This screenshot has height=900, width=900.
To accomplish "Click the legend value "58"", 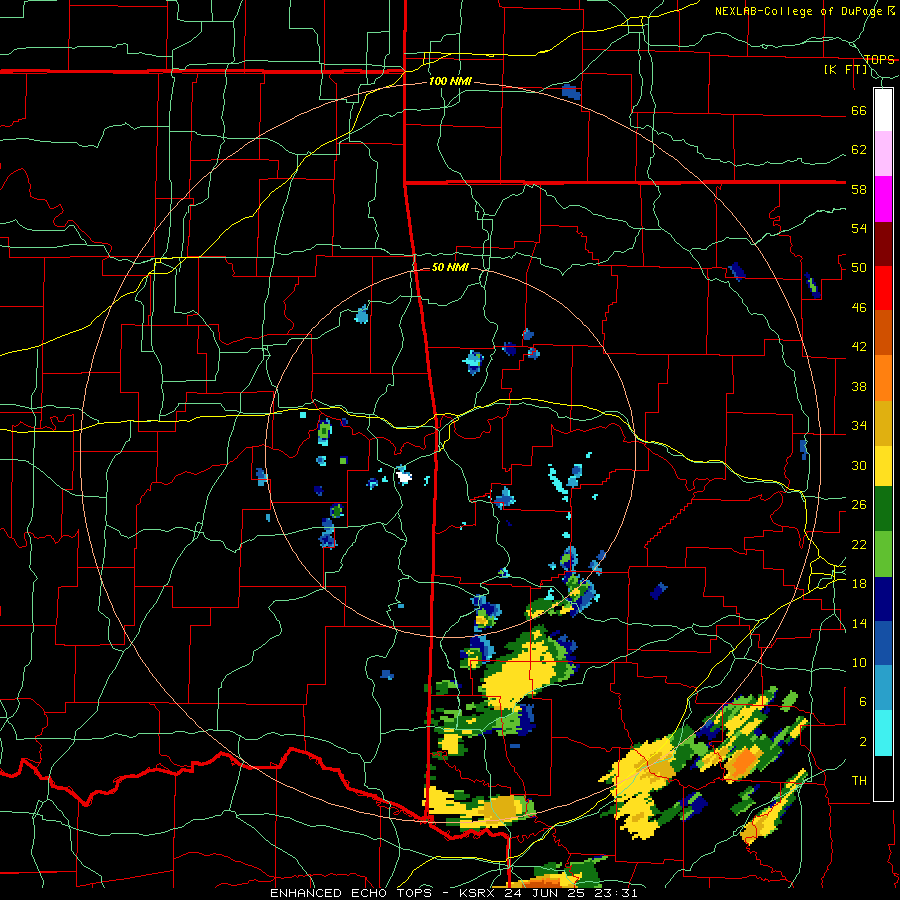I will coord(859,189).
